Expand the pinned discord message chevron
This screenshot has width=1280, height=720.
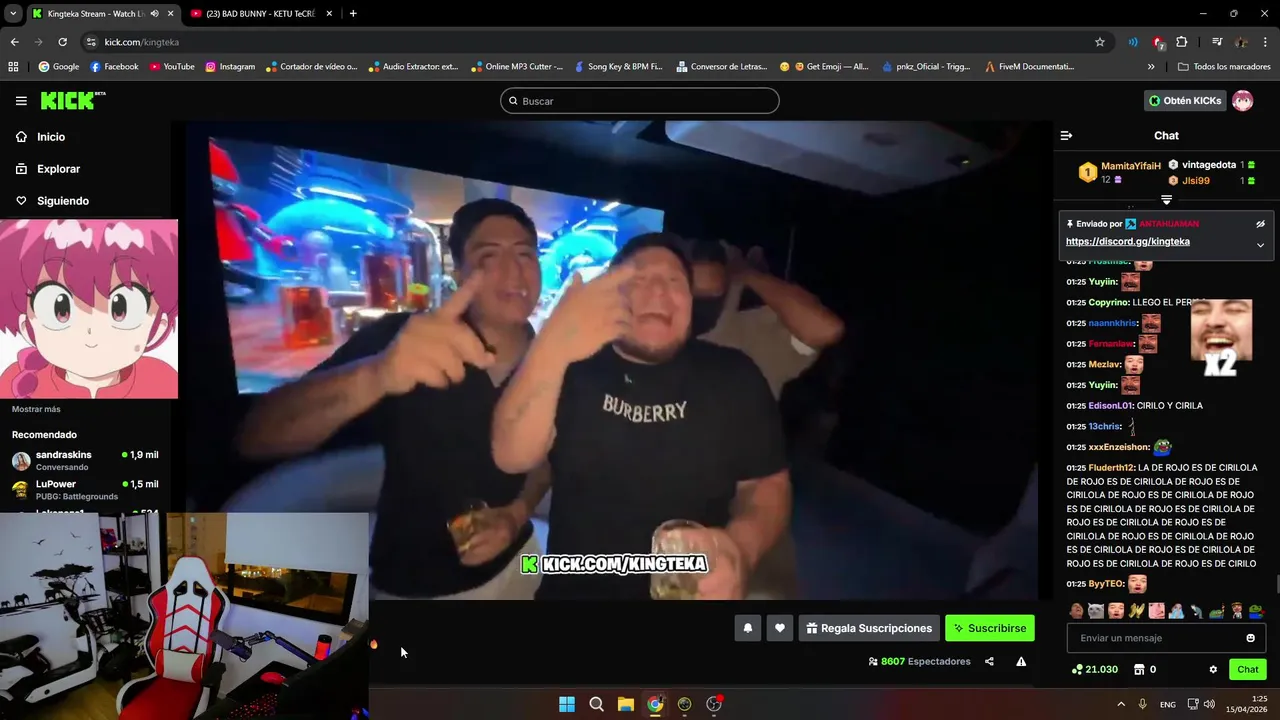click(1260, 245)
